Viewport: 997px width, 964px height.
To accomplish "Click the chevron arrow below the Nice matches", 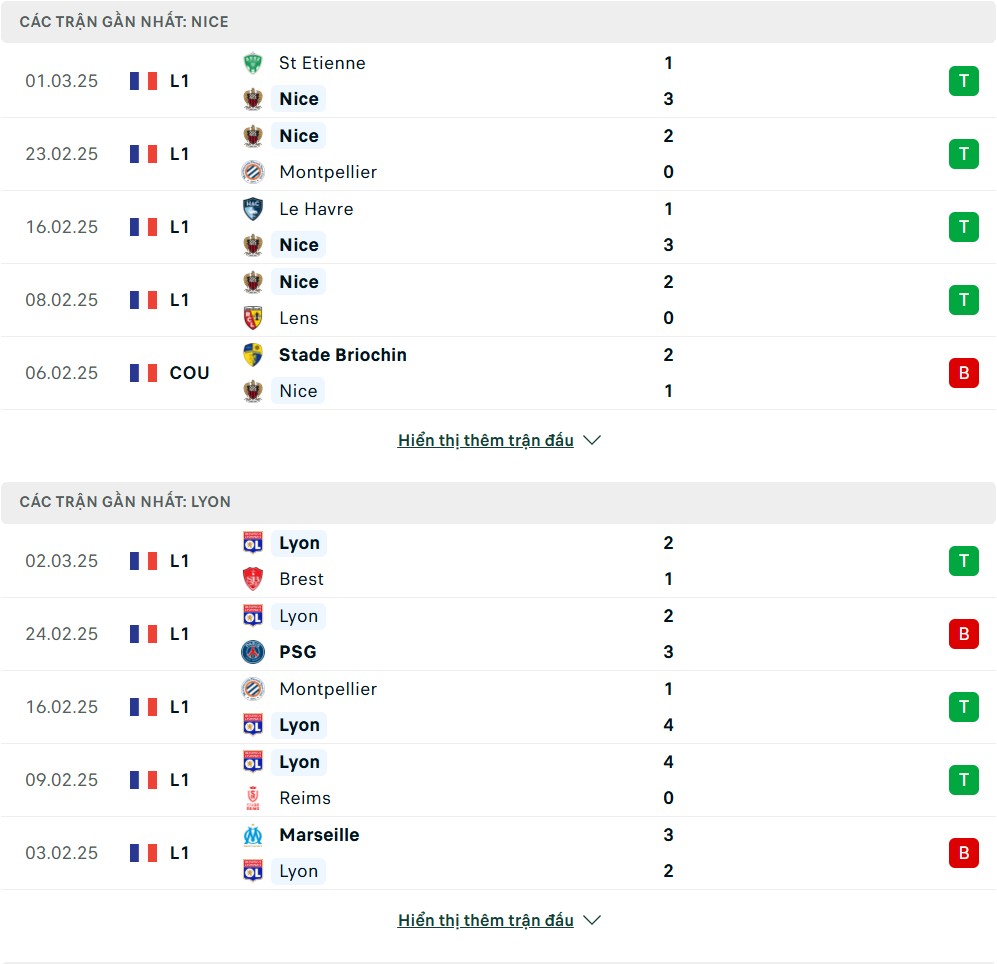I will [x=592, y=440].
